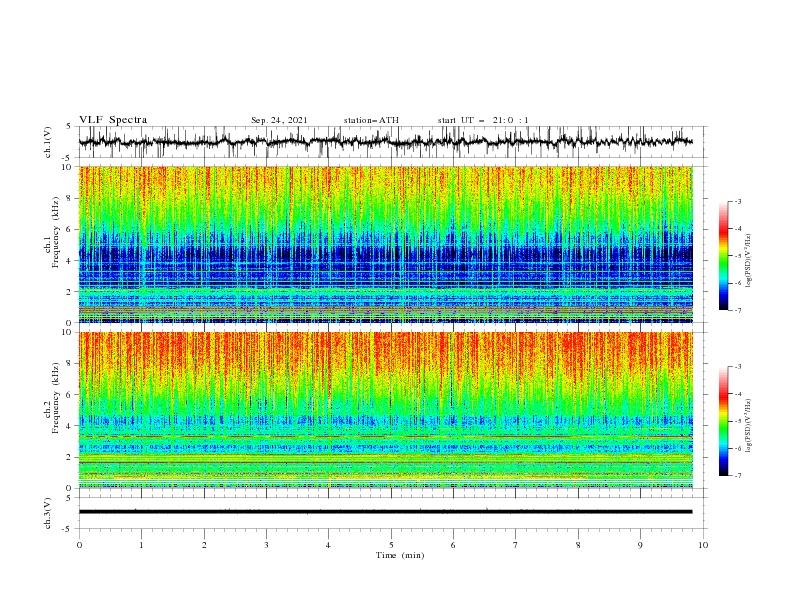Click inside the ch.2 spectrogram panel

[x=385, y=410]
